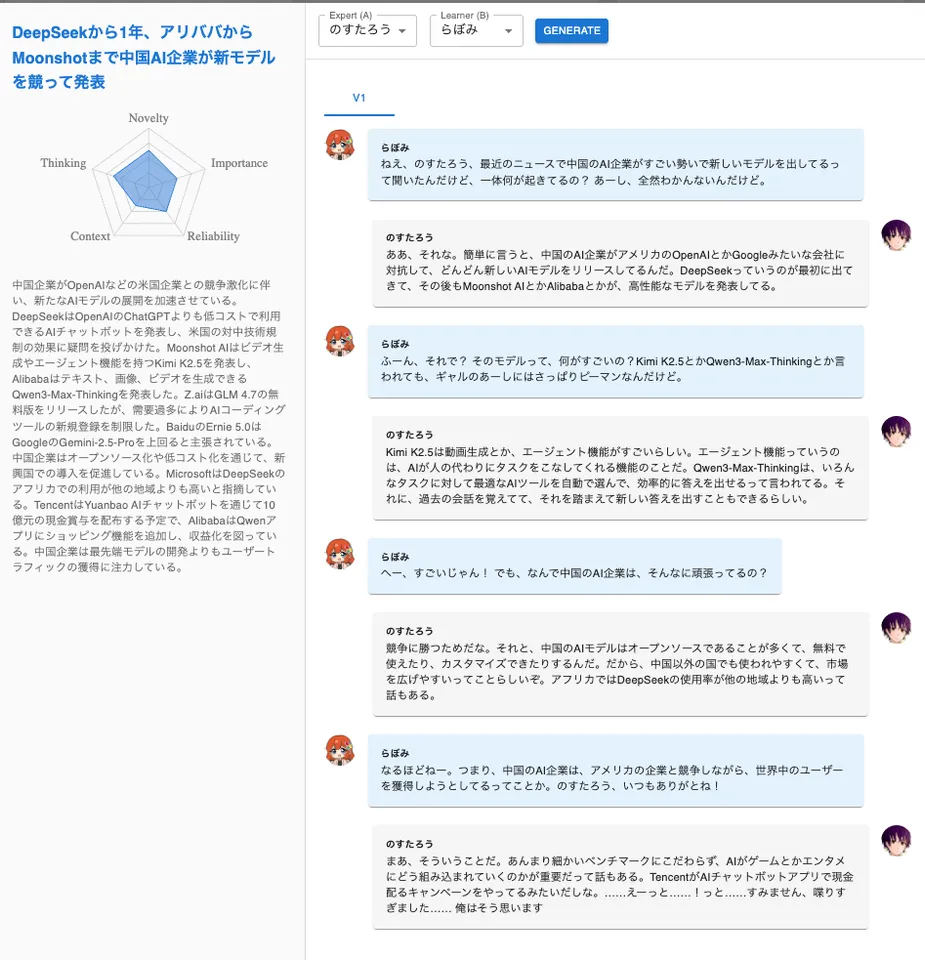925x960 pixels.
Task: Open the Expert (A) dropdown showing のすたろう
Action: (367, 31)
